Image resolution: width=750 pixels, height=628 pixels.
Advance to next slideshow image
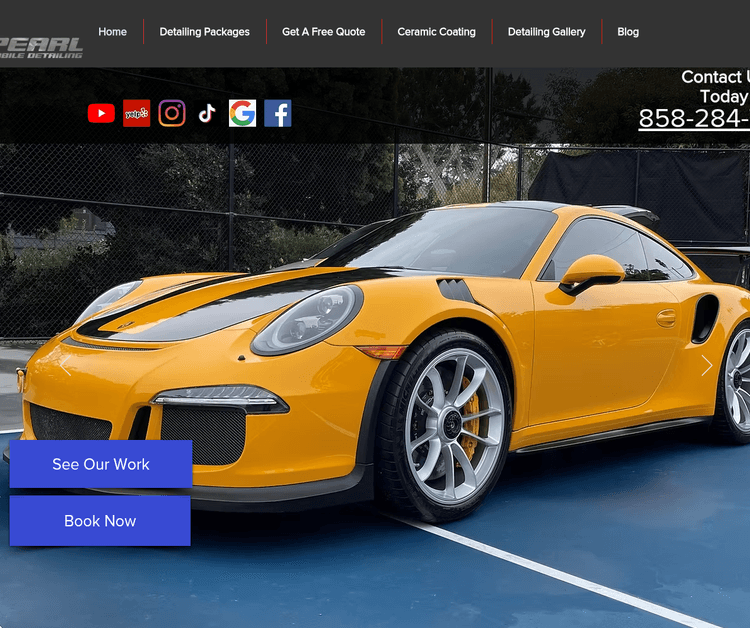point(706,366)
